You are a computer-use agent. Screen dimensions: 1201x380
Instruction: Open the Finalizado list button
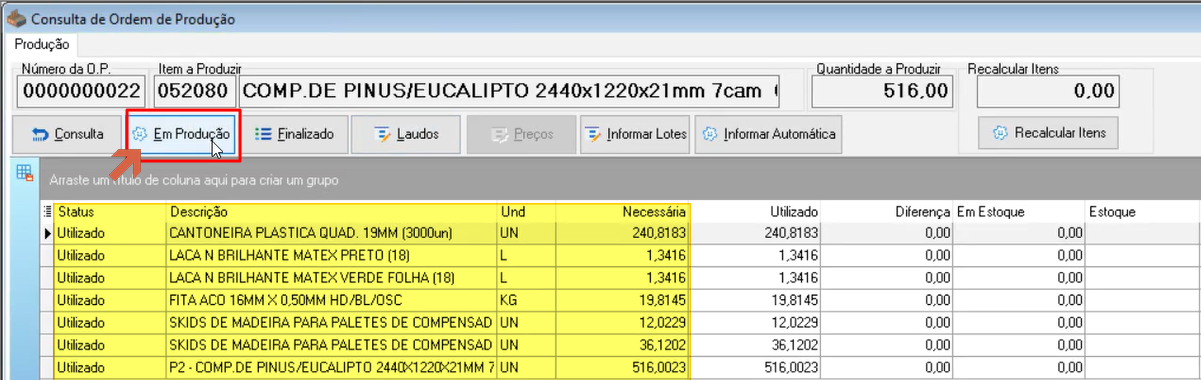(294, 134)
